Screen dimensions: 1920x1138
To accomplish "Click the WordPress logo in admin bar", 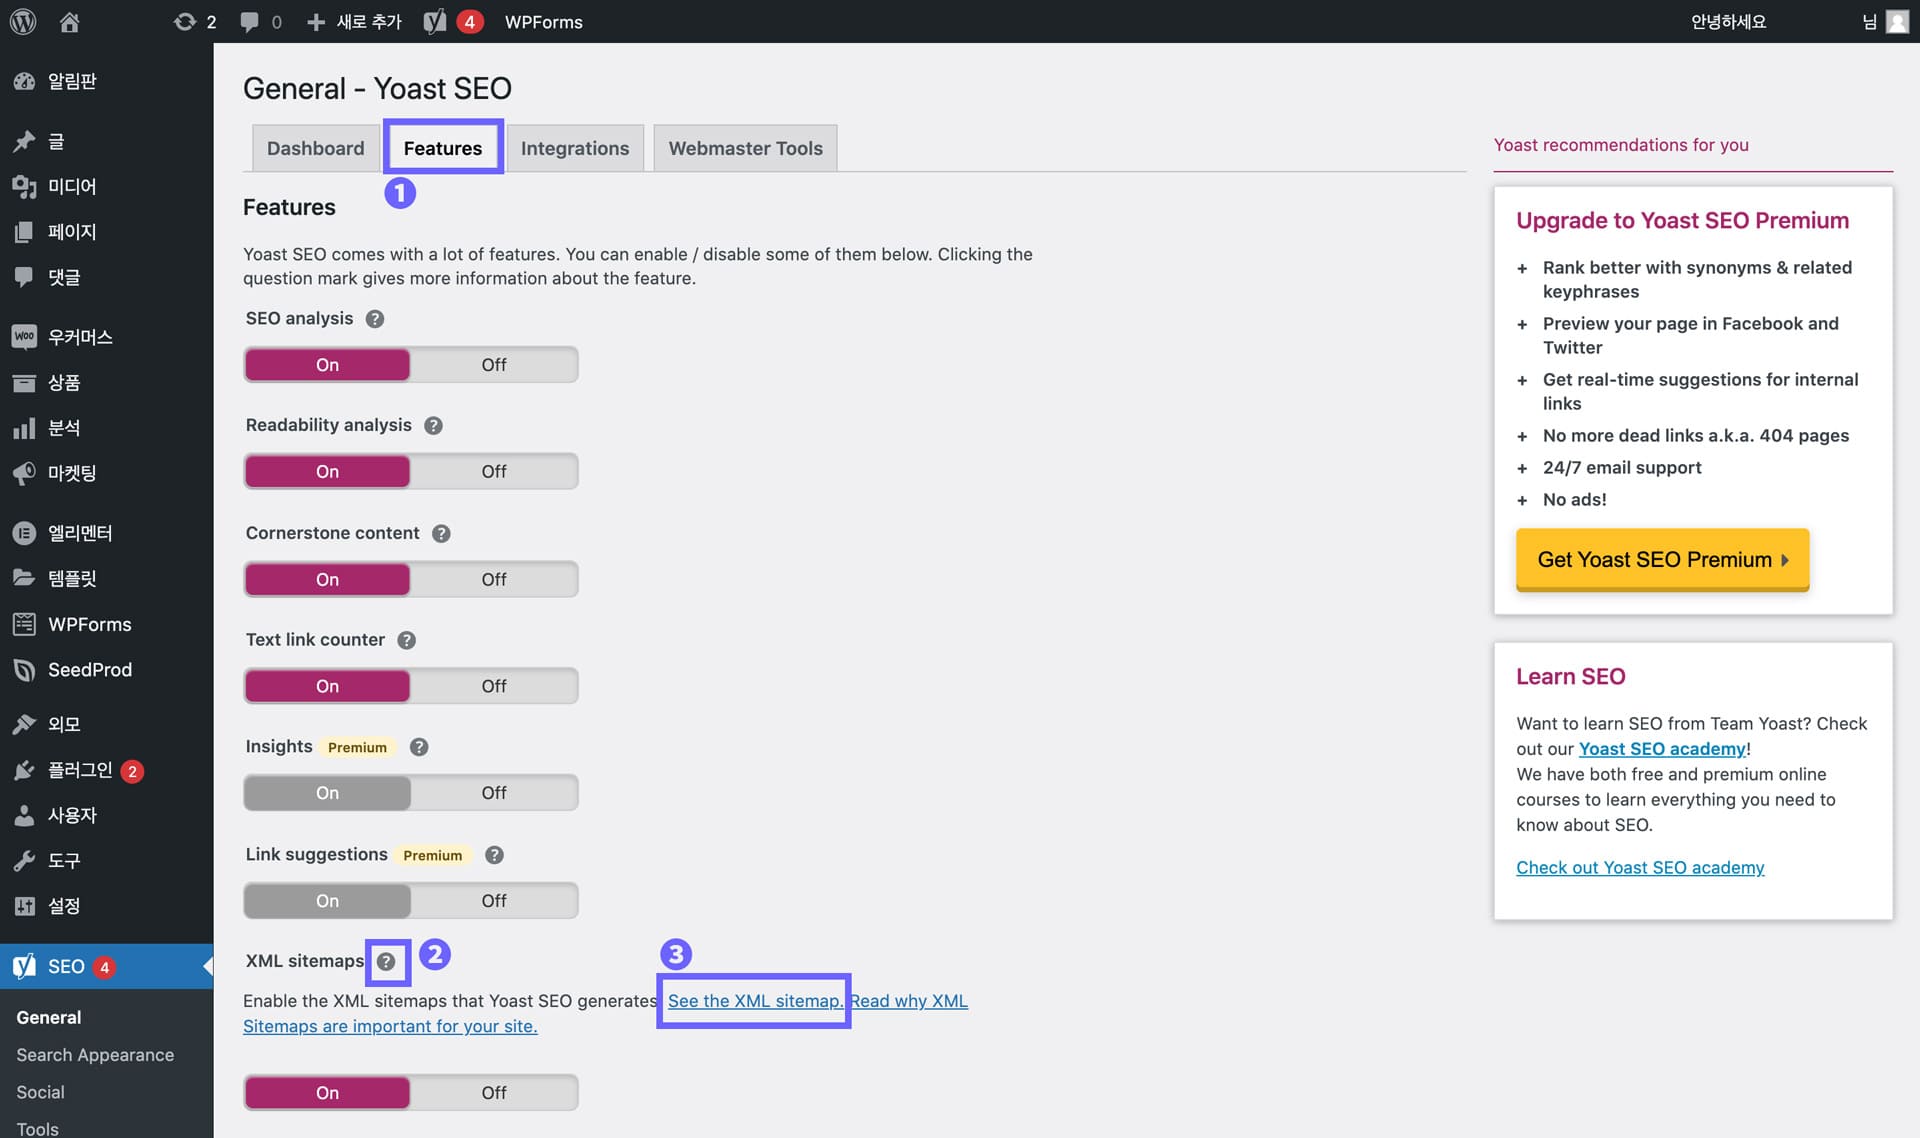I will (x=23, y=21).
